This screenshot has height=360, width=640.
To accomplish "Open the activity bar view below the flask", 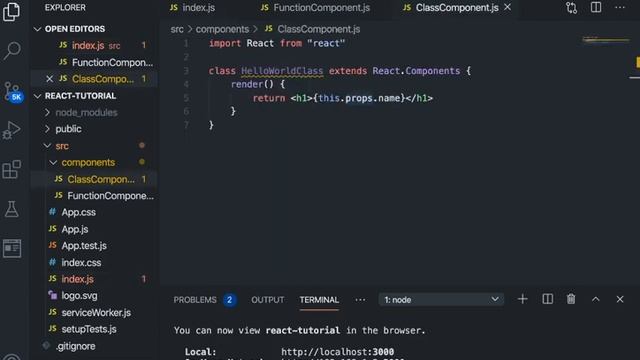I will [12, 248].
